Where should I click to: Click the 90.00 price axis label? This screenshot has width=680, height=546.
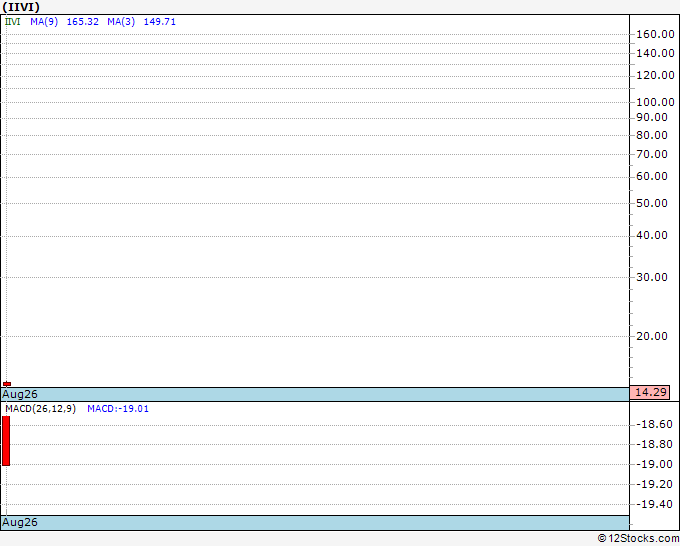pos(652,117)
